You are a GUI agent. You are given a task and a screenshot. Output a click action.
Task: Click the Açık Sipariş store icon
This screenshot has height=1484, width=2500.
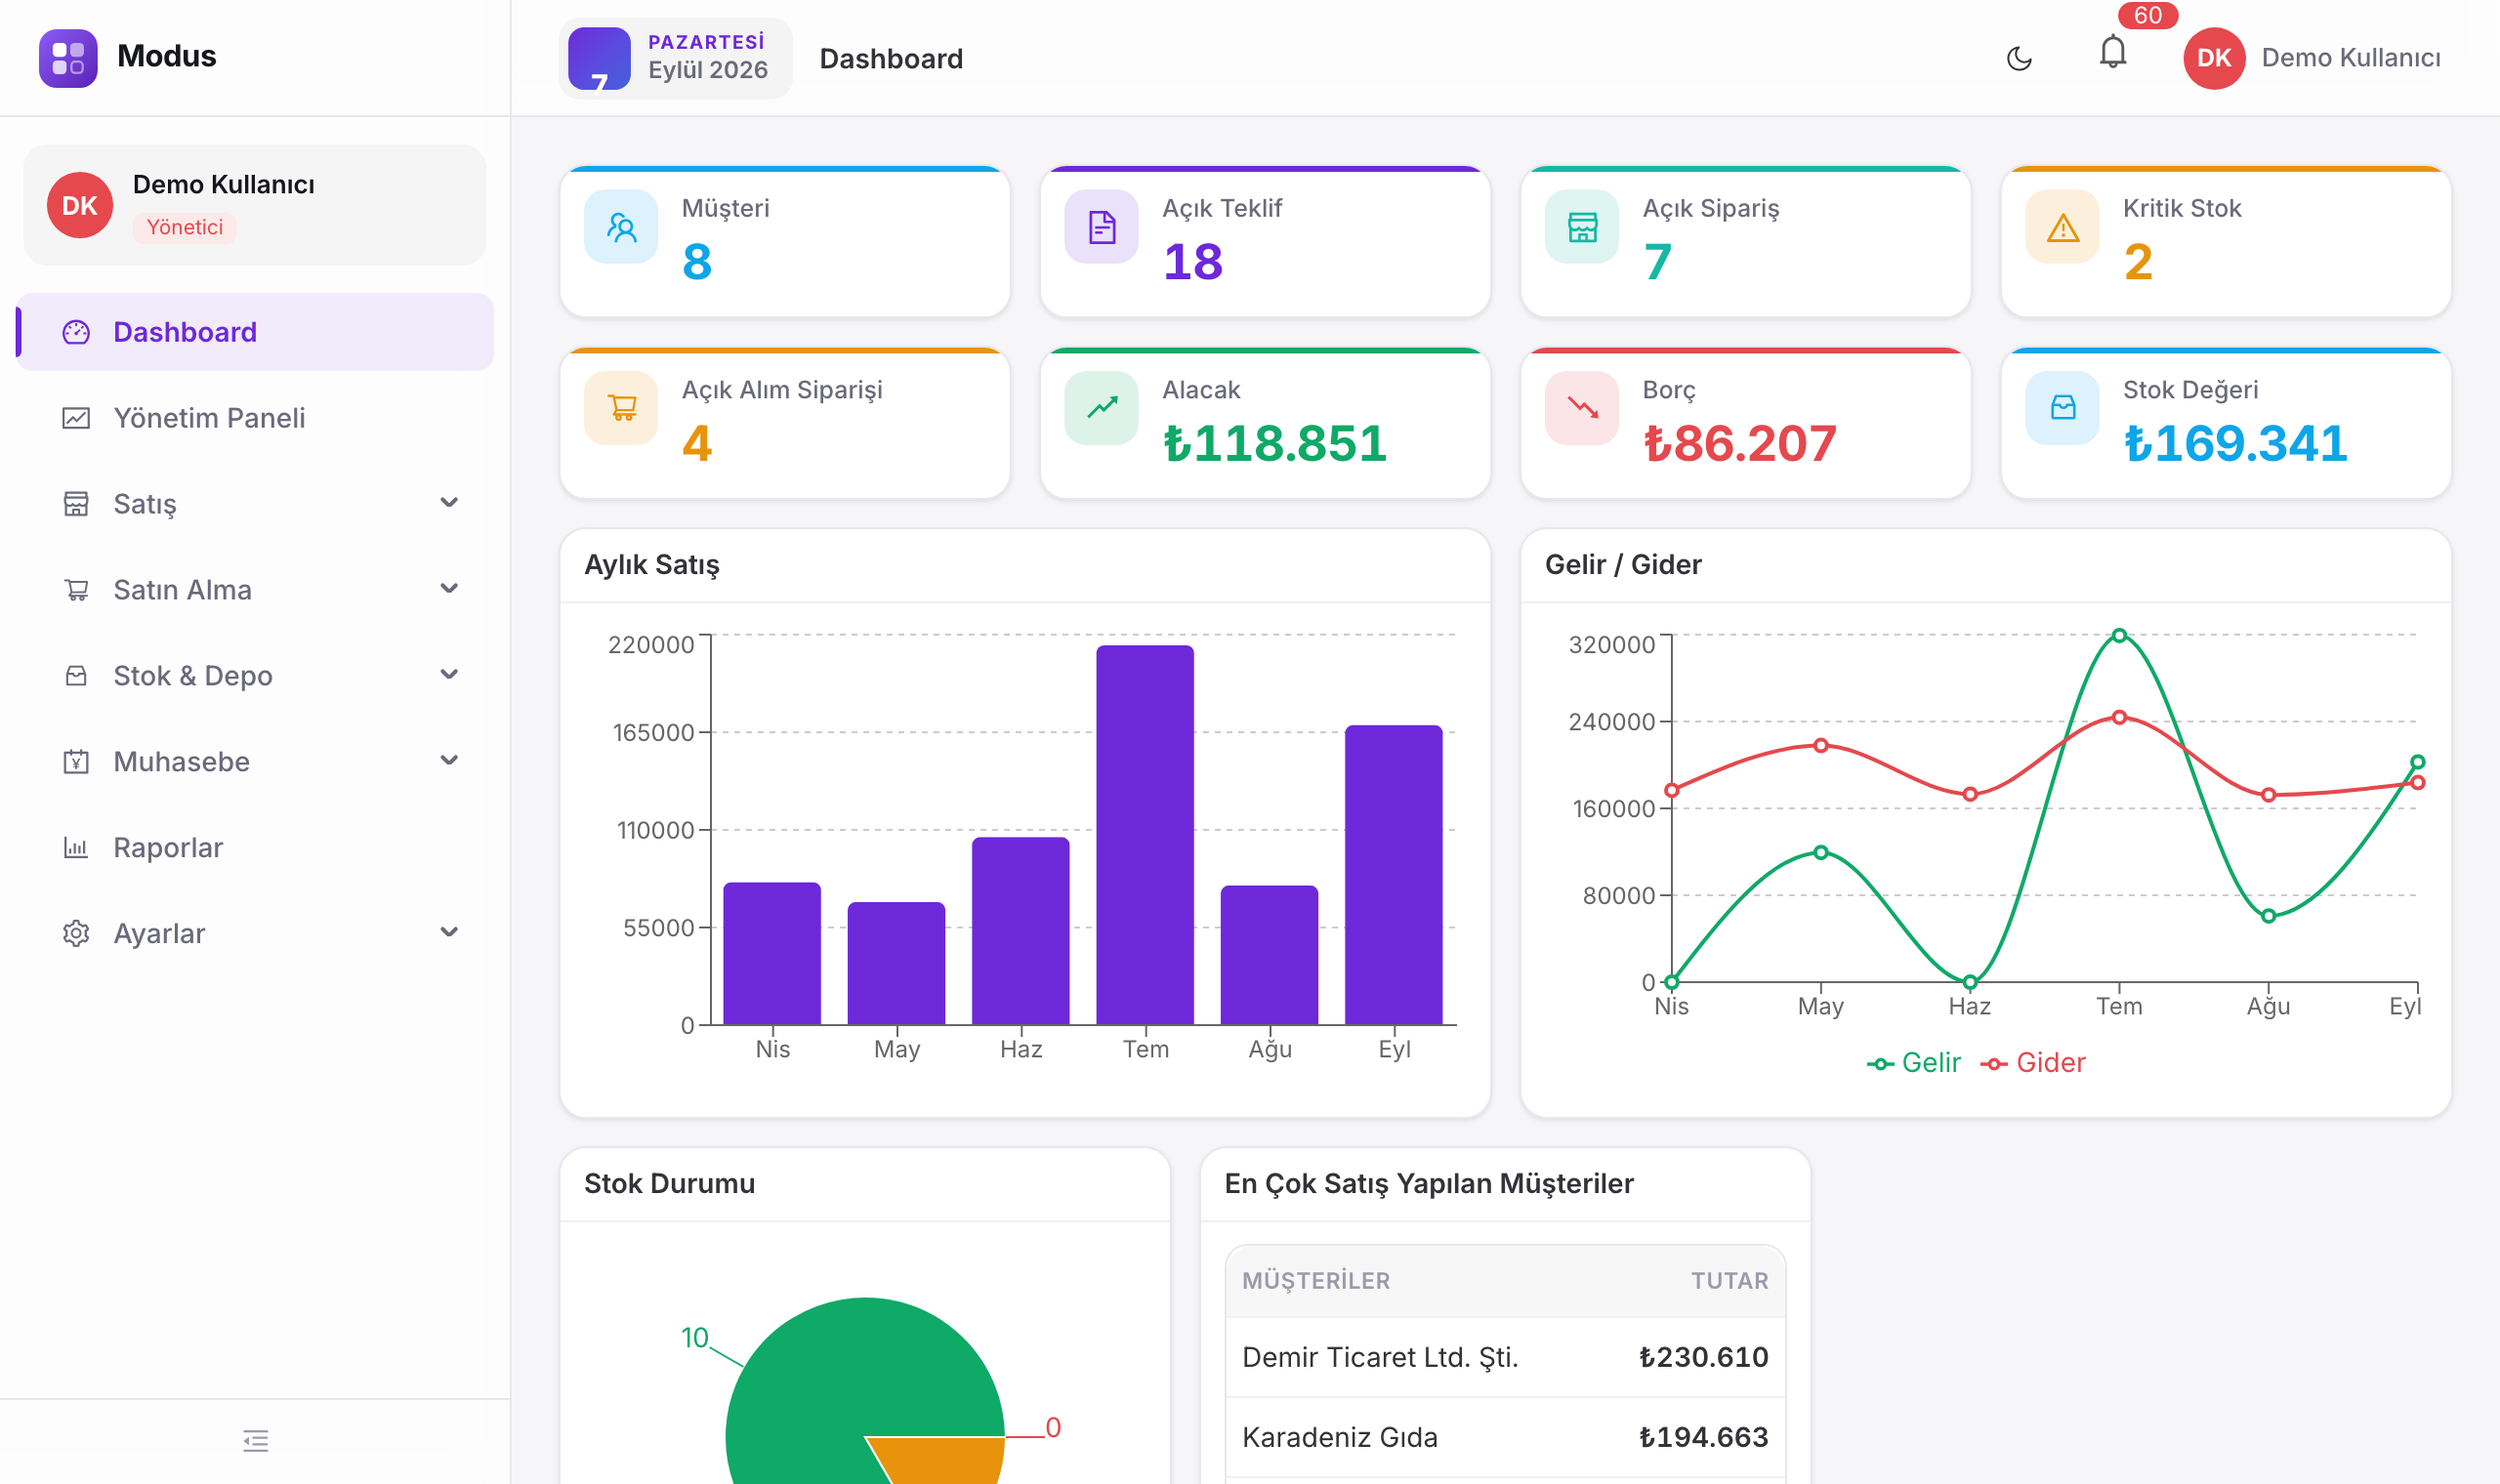coord(1582,227)
